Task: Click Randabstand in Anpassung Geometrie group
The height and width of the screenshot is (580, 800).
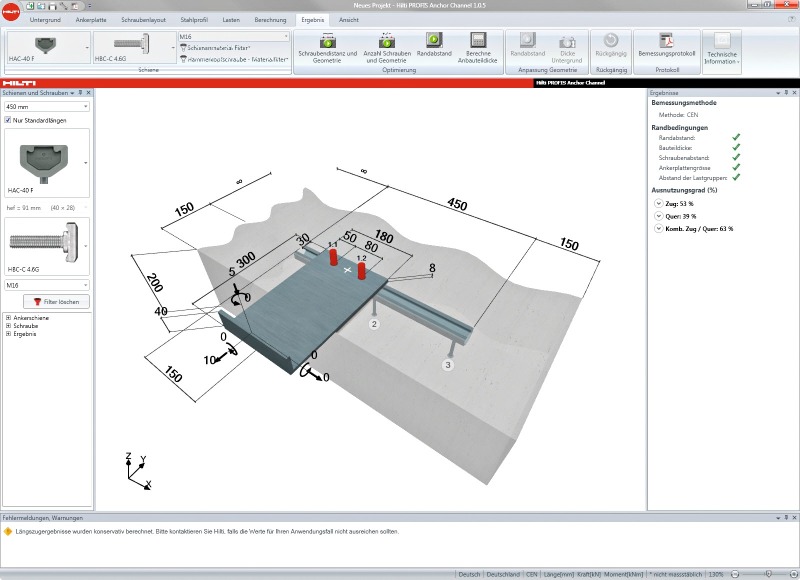Action: [x=528, y=45]
